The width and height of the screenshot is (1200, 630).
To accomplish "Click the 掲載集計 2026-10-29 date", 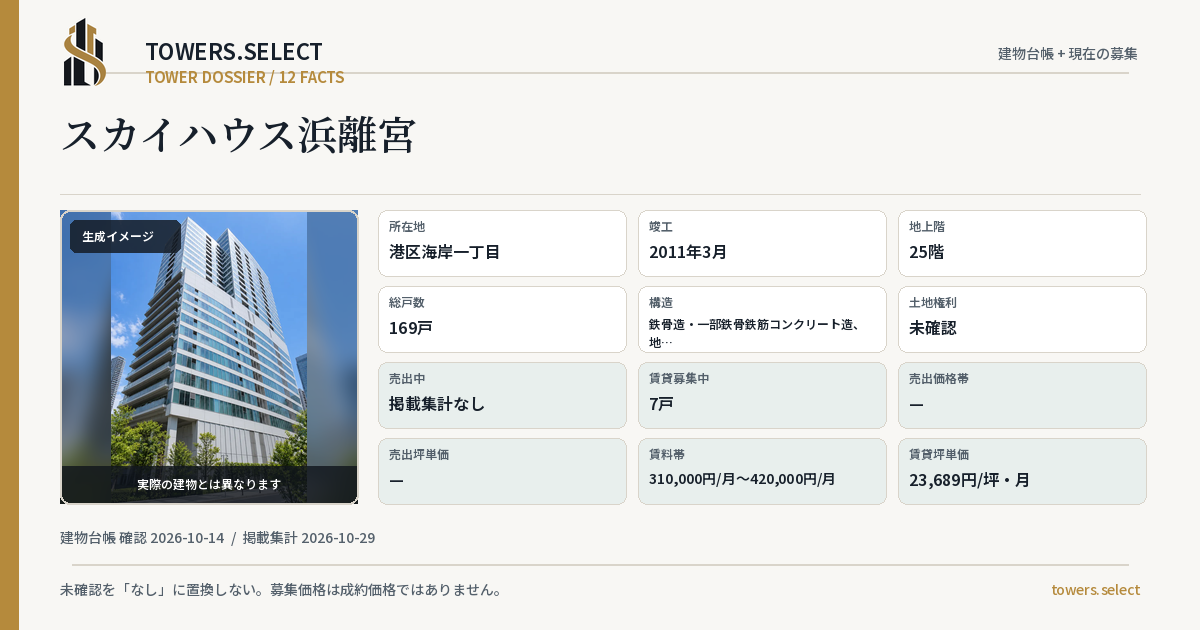I will pyautogui.click(x=309, y=538).
